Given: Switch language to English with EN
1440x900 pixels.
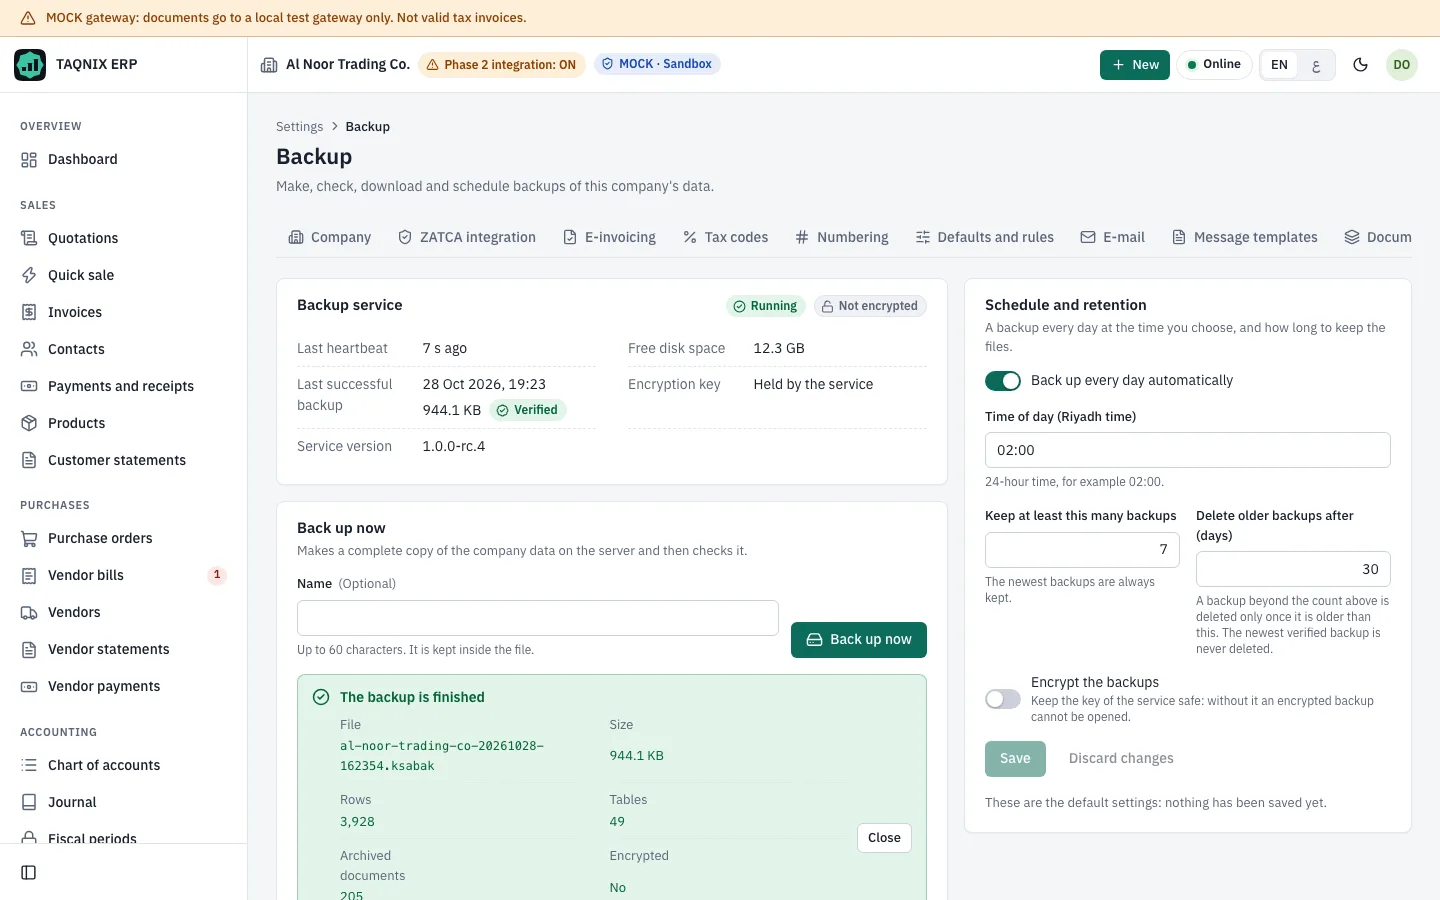Looking at the screenshot, I should tap(1279, 65).
